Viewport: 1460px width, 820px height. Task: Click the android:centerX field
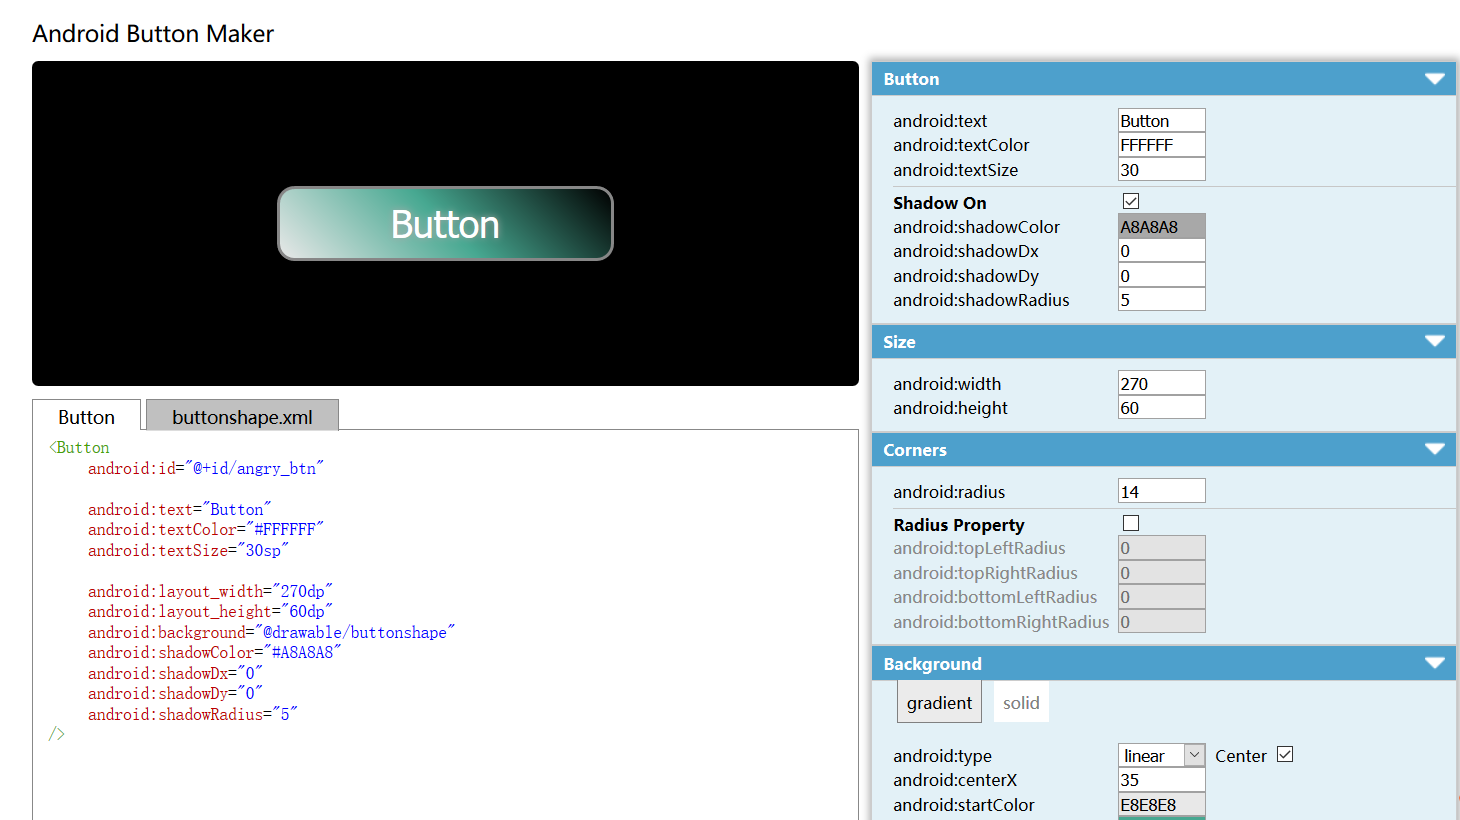tap(1161, 779)
